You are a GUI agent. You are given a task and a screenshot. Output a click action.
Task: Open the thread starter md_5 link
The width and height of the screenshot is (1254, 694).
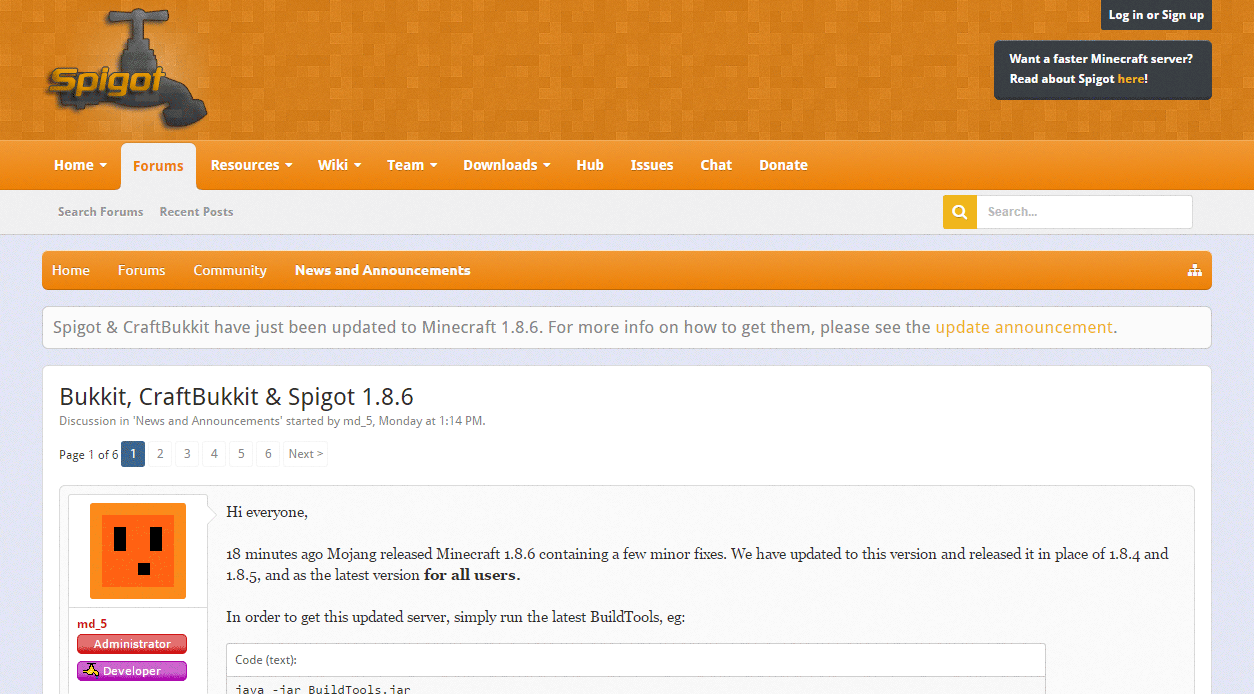tap(358, 421)
